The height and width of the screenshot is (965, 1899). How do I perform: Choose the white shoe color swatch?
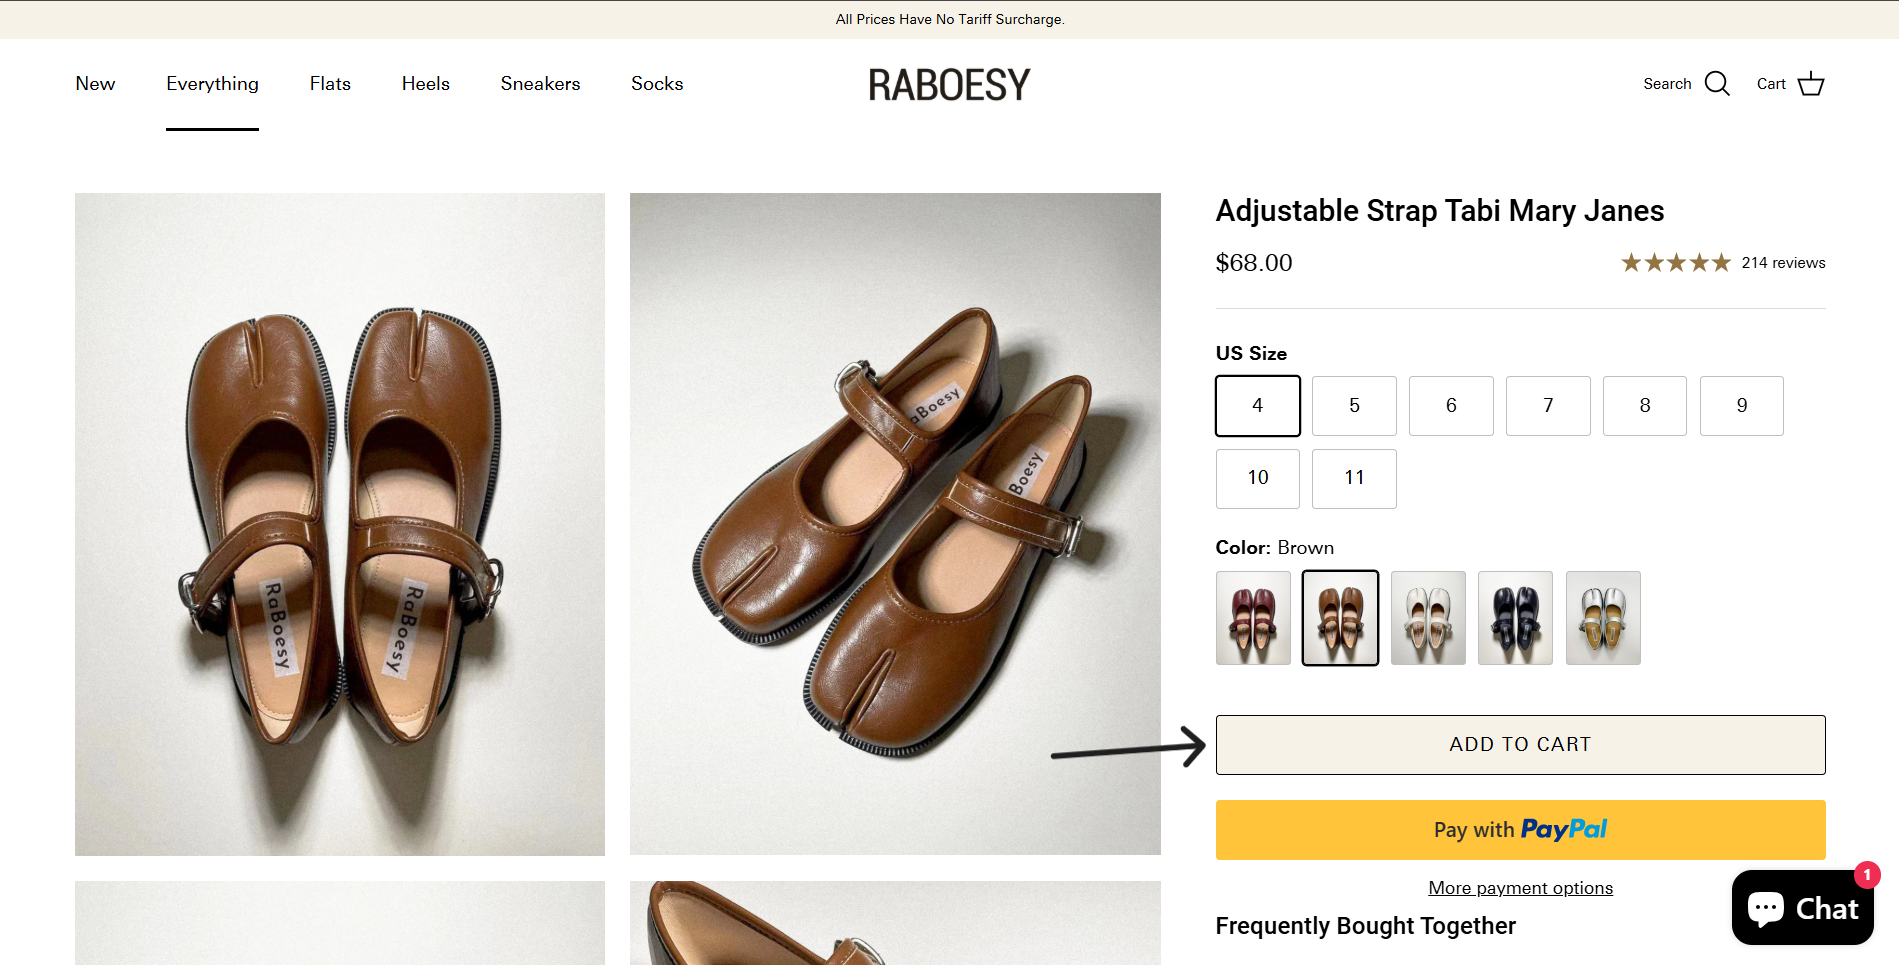(1427, 618)
